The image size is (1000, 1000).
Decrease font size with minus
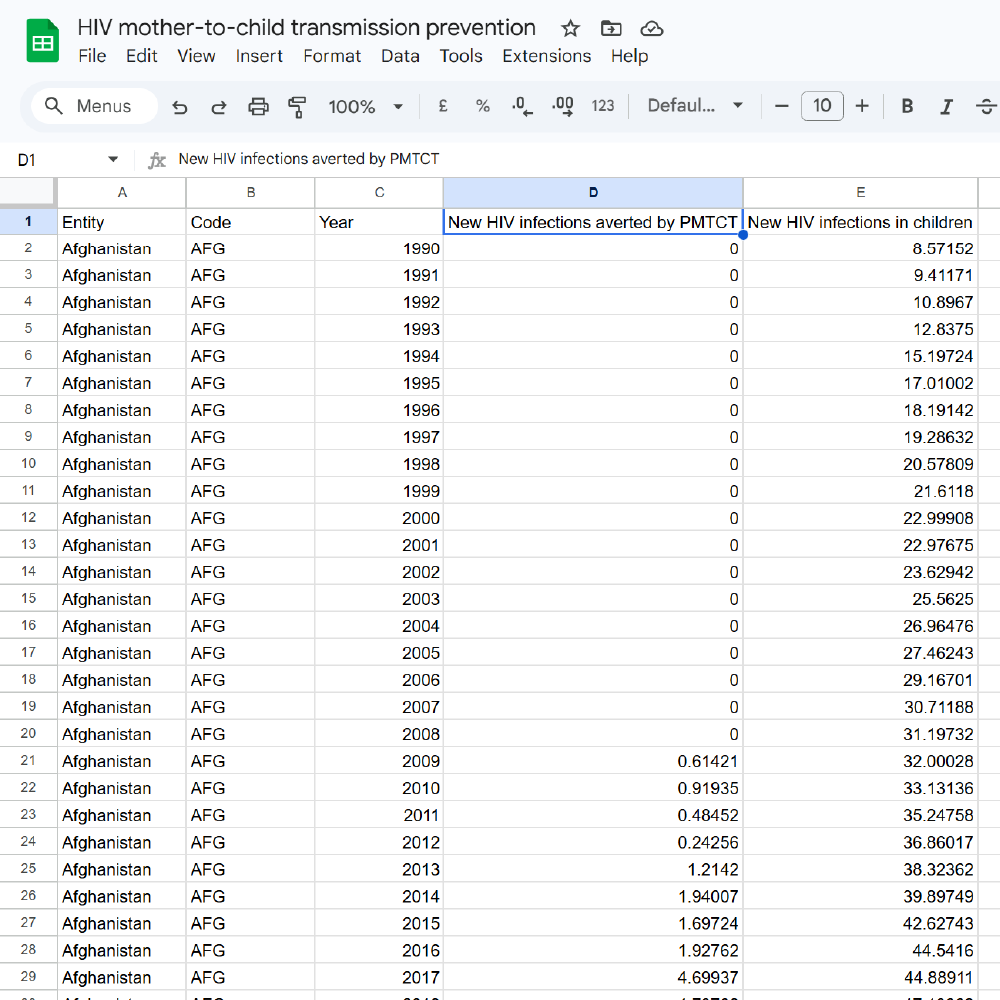pos(782,106)
